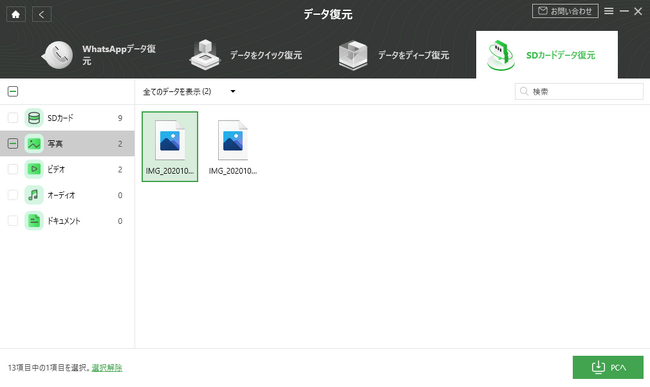Open the データをクイック復元 tab
Screen dimensions: 650x387
pyautogui.click(x=245, y=55)
